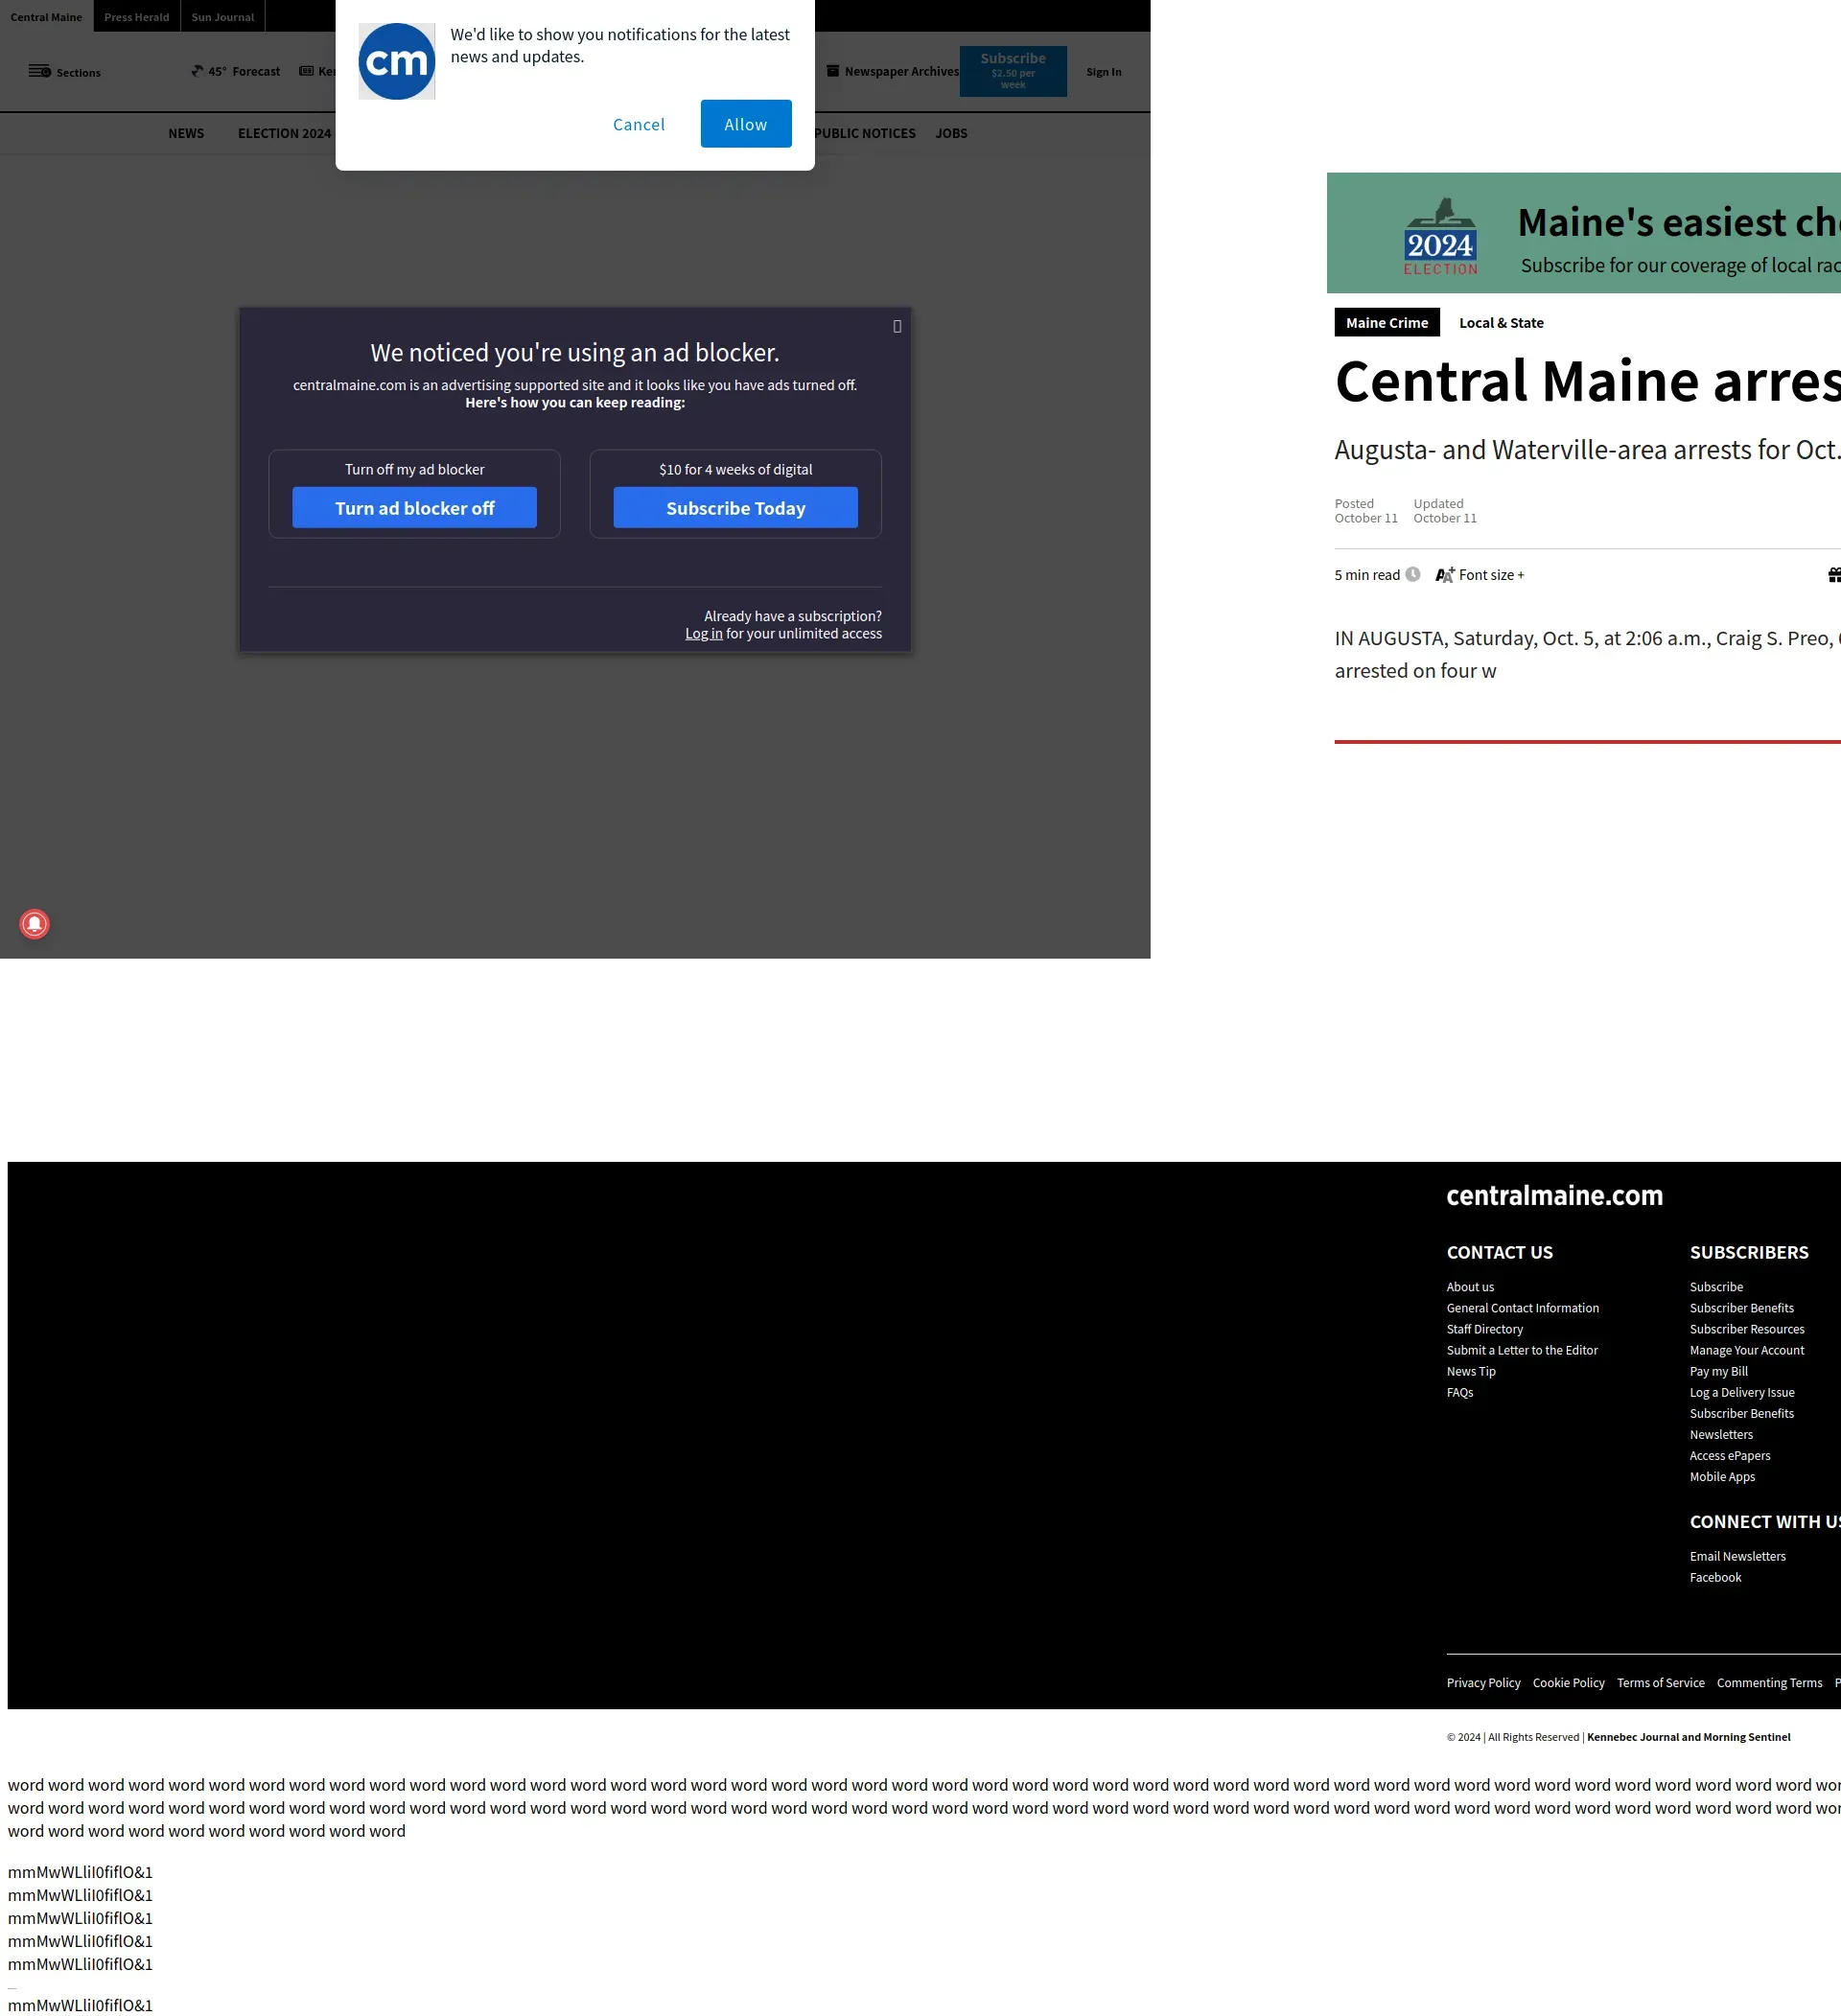Open the Email Newsletters link
The width and height of the screenshot is (1841, 2016).
coord(1737,1556)
